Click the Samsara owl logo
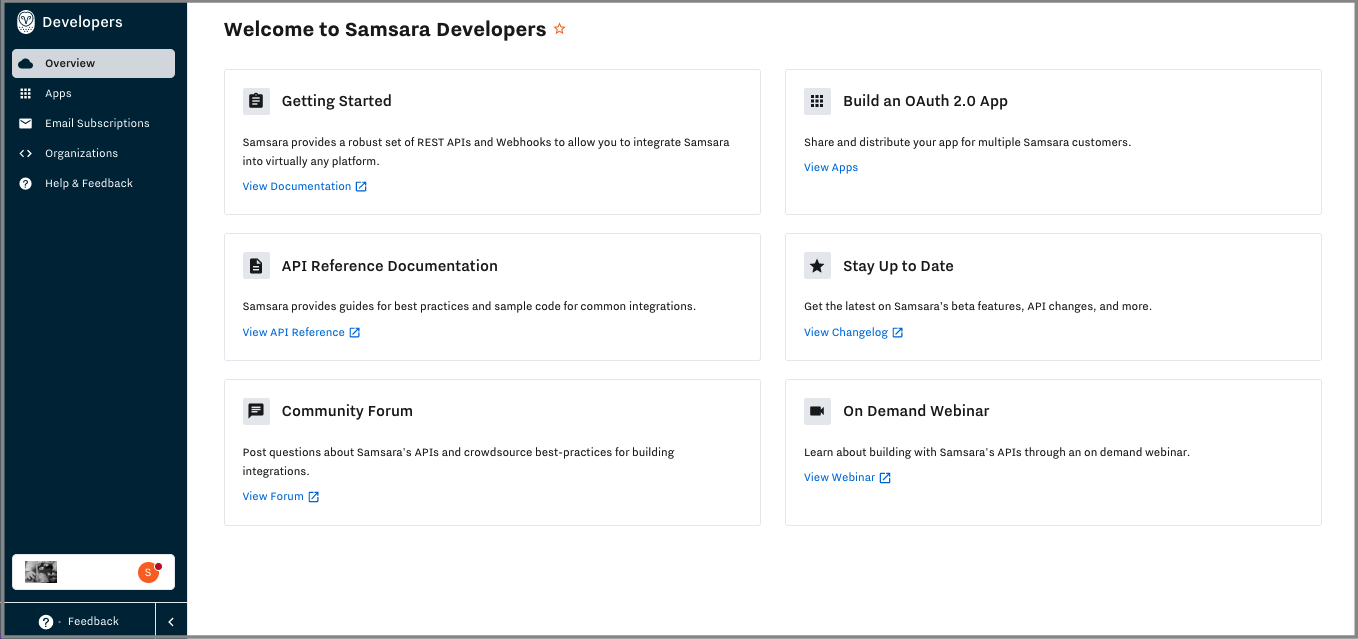 [x=26, y=22]
